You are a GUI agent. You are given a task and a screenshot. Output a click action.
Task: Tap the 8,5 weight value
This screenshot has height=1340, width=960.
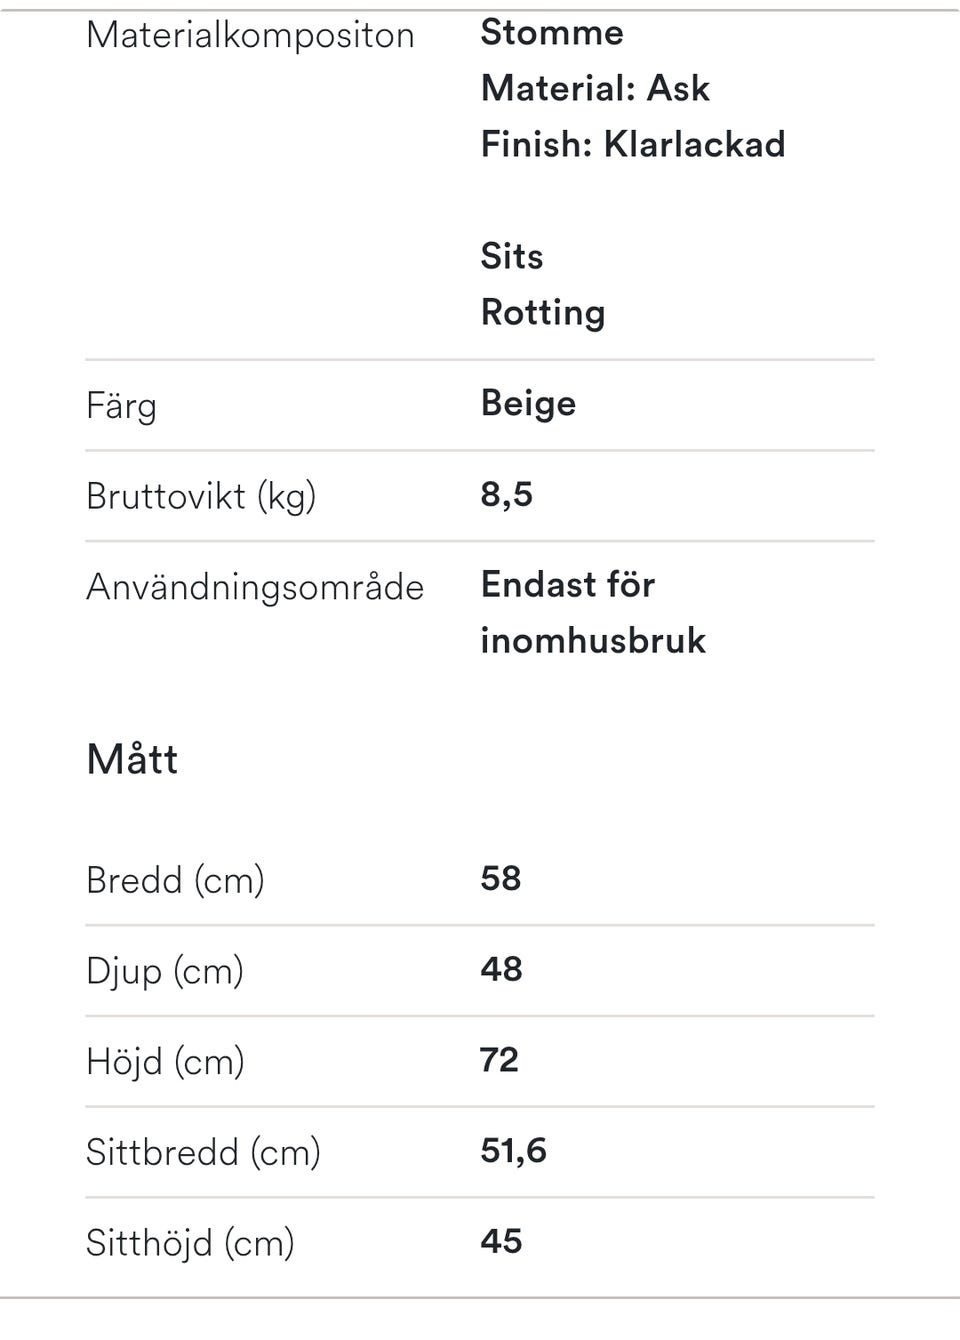[x=506, y=494]
